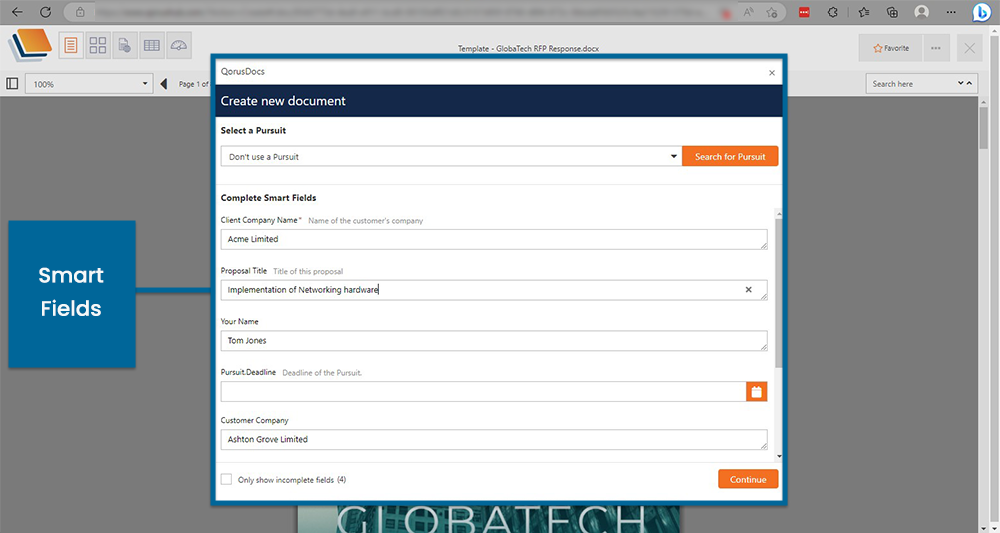This screenshot has height=533, width=1000.
Task: Open the red extension icon
Action: click(x=804, y=12)
